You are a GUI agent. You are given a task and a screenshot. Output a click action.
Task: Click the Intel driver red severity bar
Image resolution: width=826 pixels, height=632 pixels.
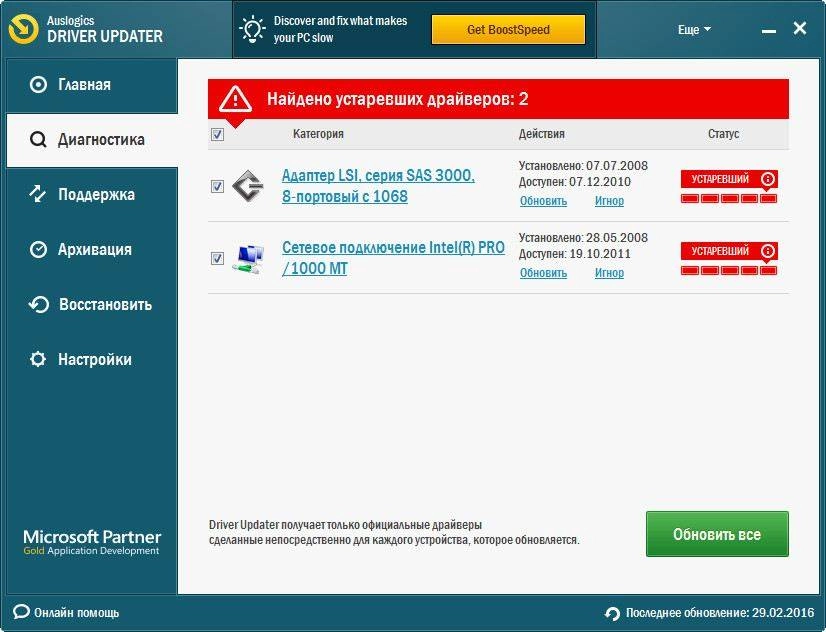pos(729,271)
